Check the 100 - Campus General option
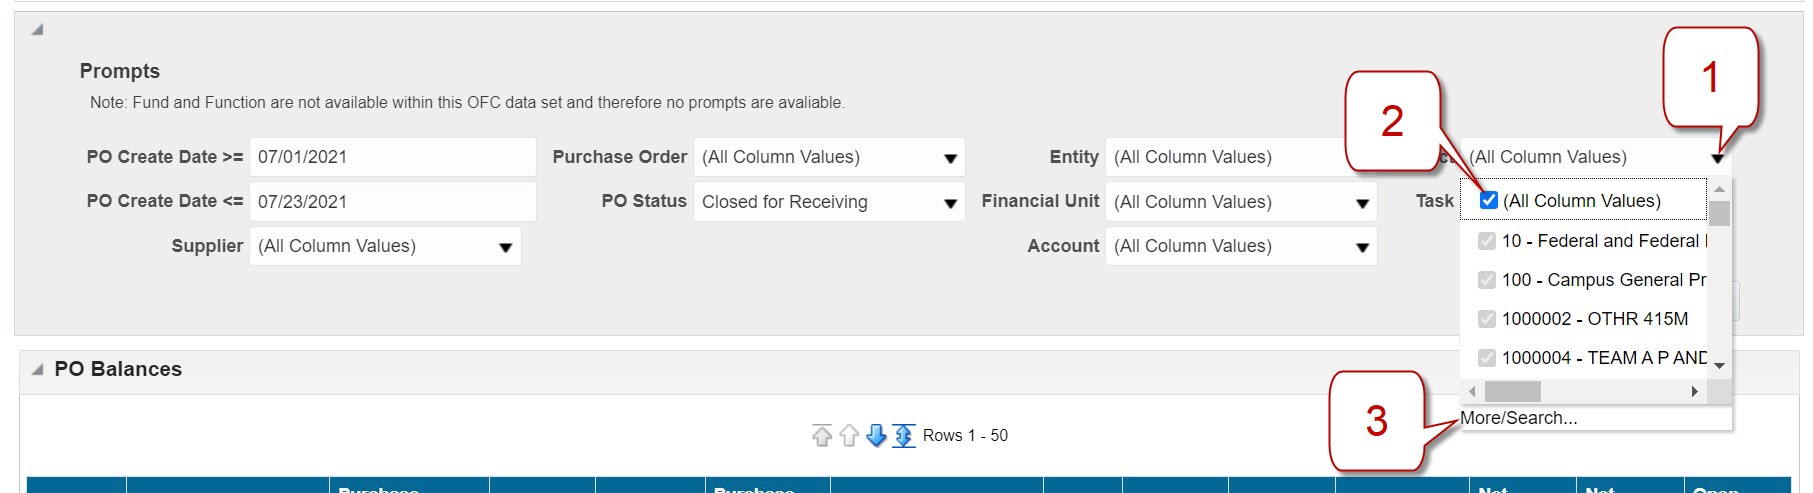1813x493 pixels. pos(1487,280)
